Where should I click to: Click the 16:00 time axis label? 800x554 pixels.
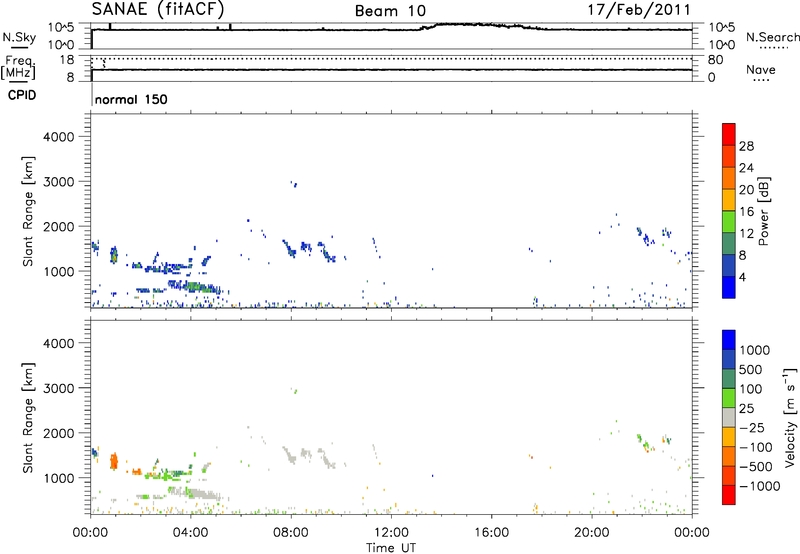[x=491, y=533]
